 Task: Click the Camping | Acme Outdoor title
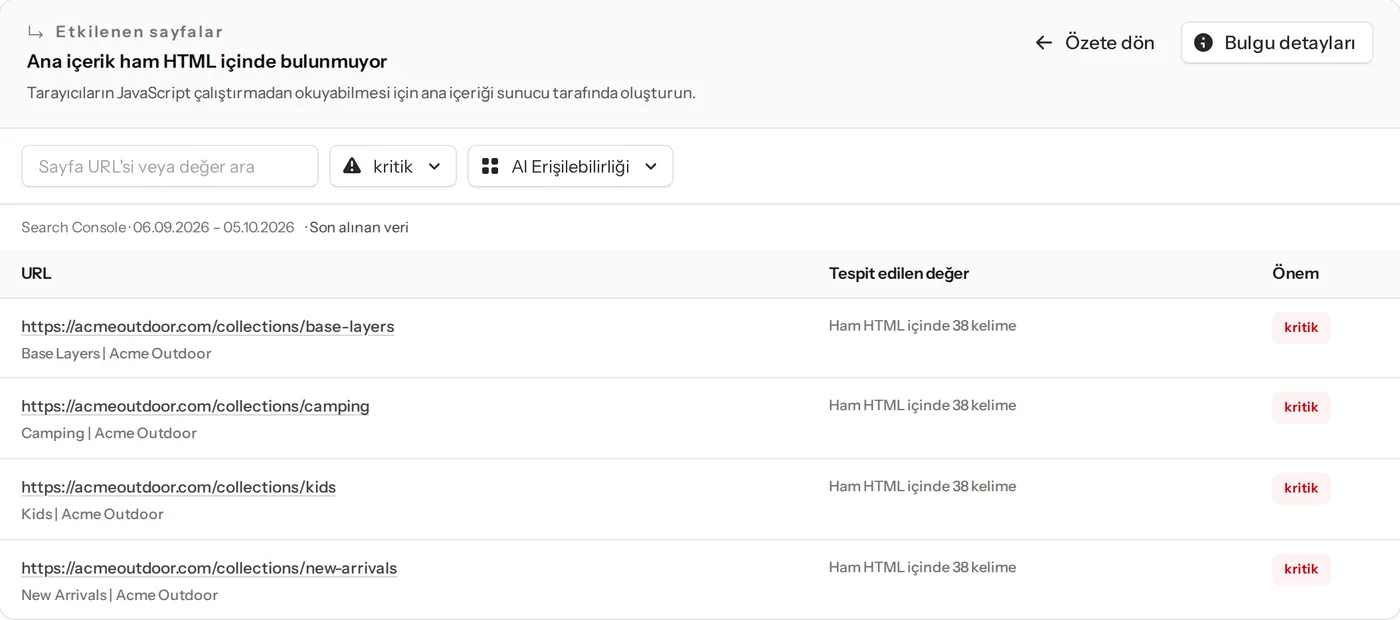point(109,434)
